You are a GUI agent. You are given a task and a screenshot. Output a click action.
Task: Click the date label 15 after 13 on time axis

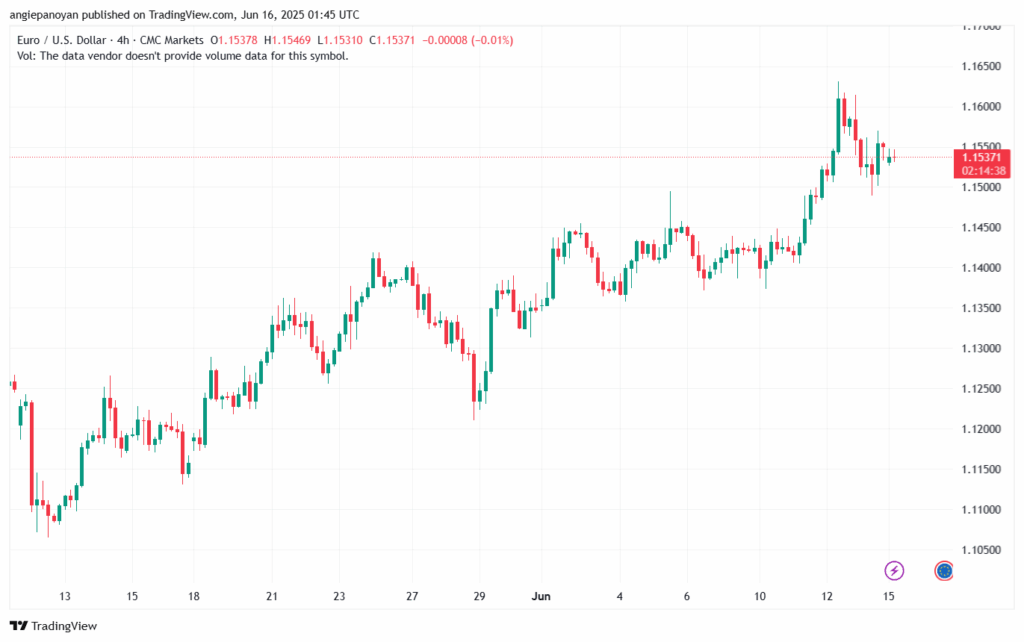click(x=132, y=596)
